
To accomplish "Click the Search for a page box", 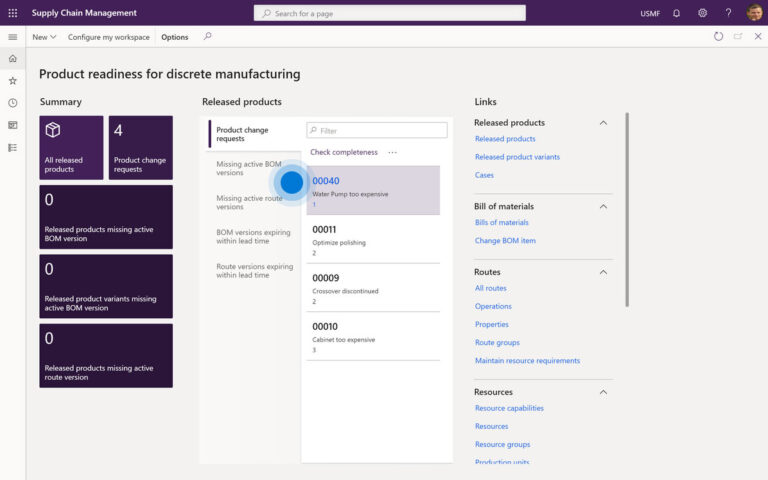I will (x=390, y=13).
